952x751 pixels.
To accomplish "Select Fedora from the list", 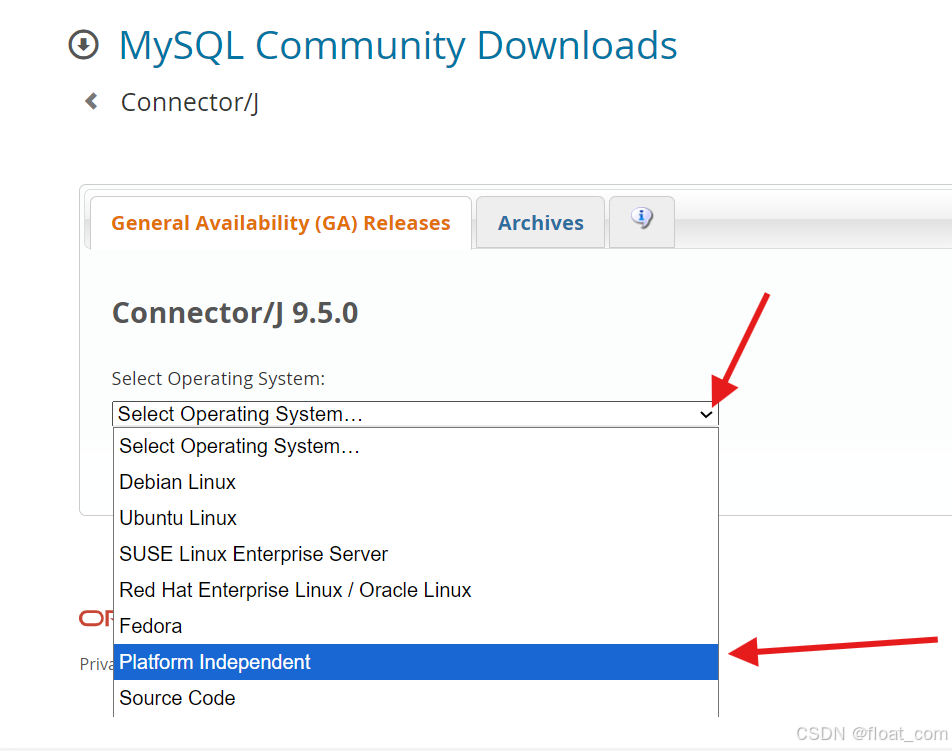I will [416, 626].
